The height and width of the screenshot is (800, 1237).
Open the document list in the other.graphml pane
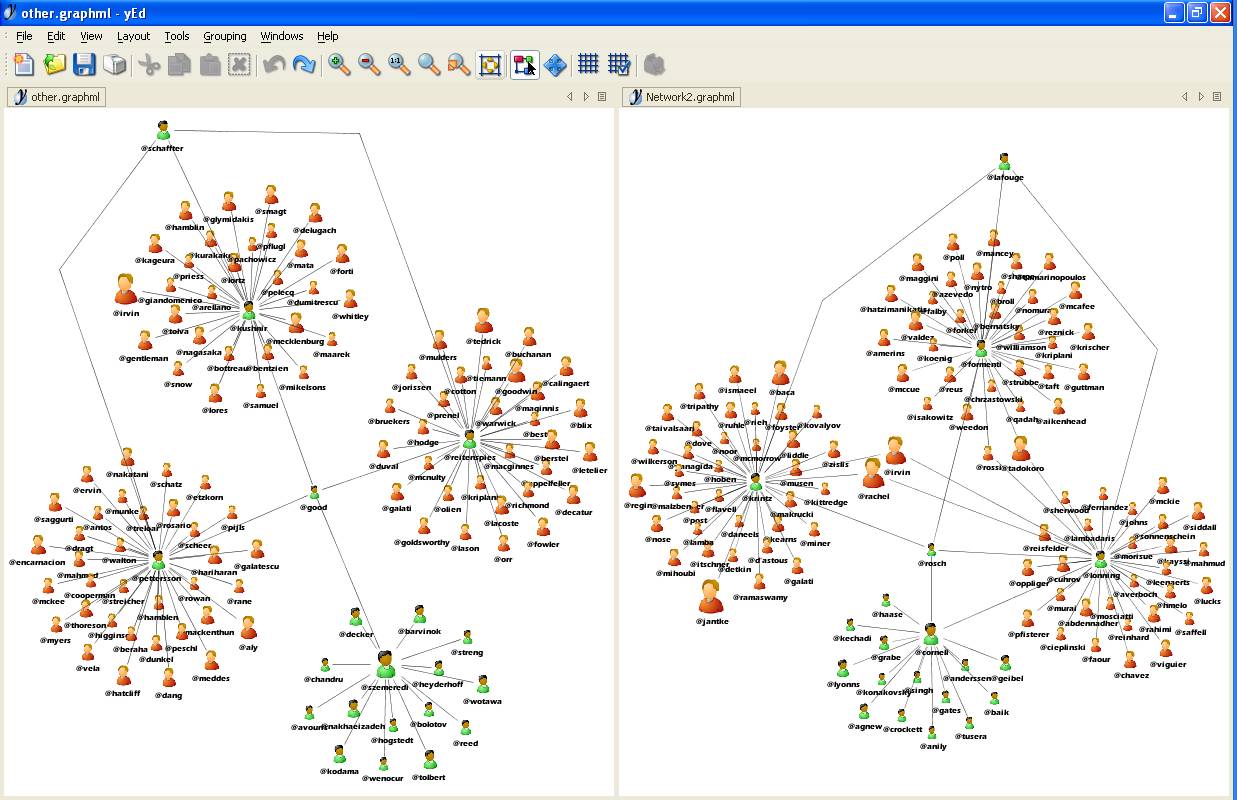point(602,97)
